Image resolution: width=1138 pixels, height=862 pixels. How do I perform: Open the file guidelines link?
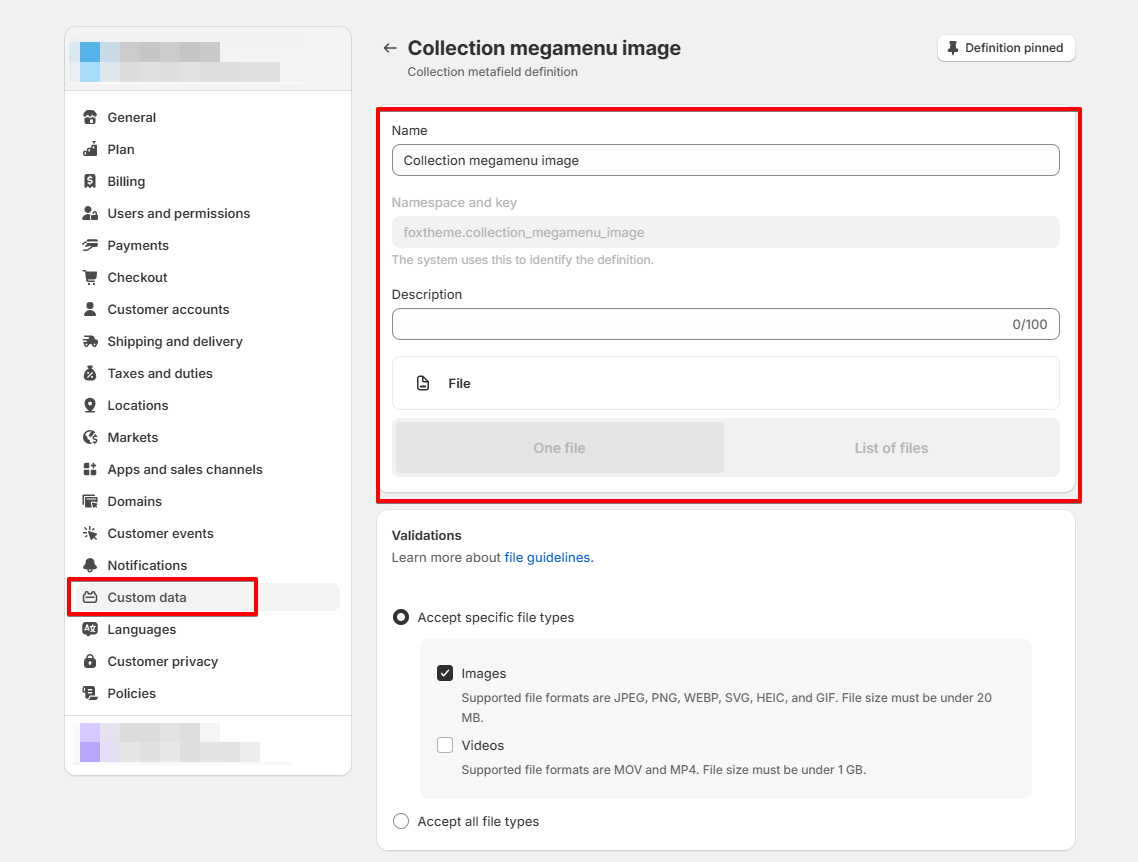tap(549, 557)
